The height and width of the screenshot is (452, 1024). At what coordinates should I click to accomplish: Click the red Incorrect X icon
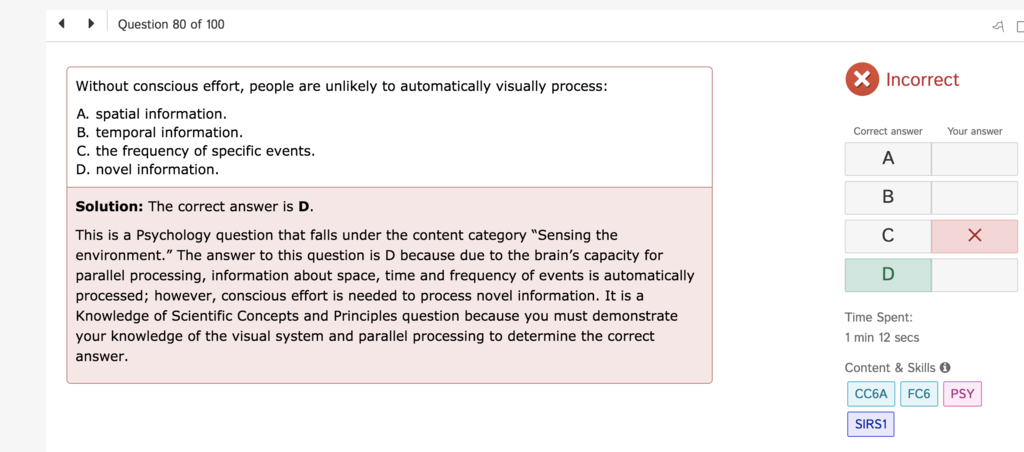[862, 80]
